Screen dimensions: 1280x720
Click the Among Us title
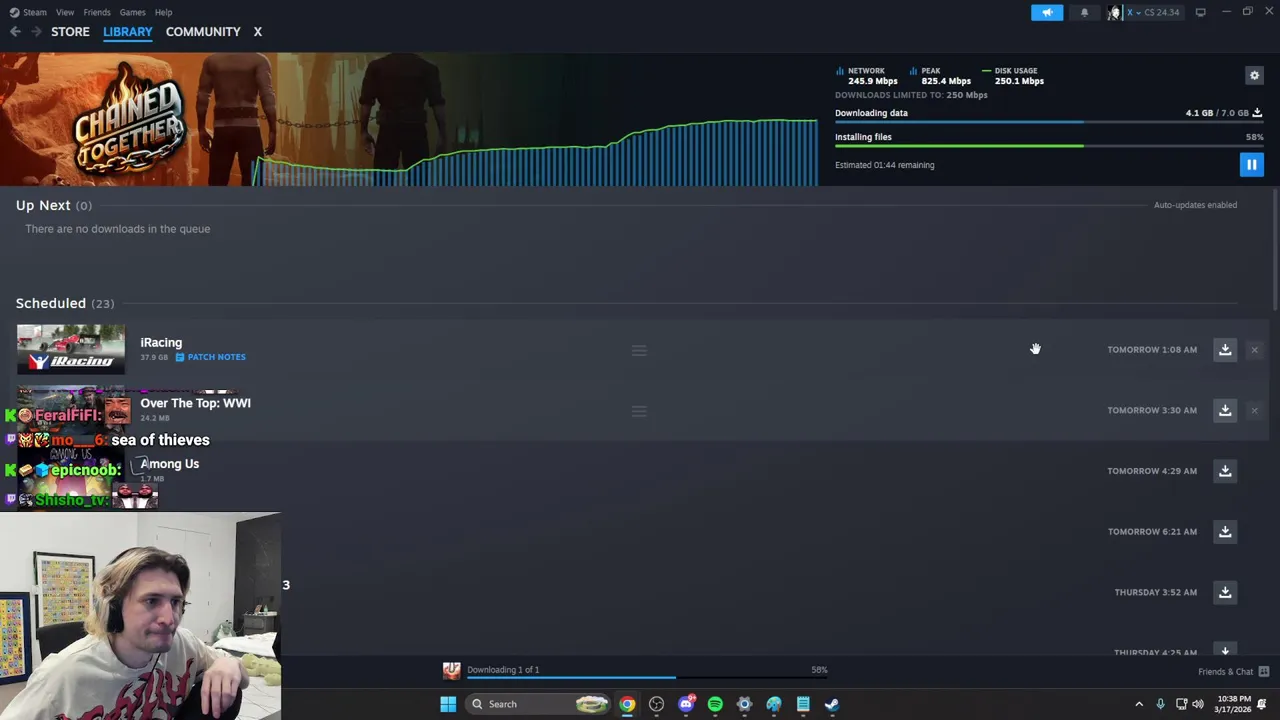click(170, 464)
